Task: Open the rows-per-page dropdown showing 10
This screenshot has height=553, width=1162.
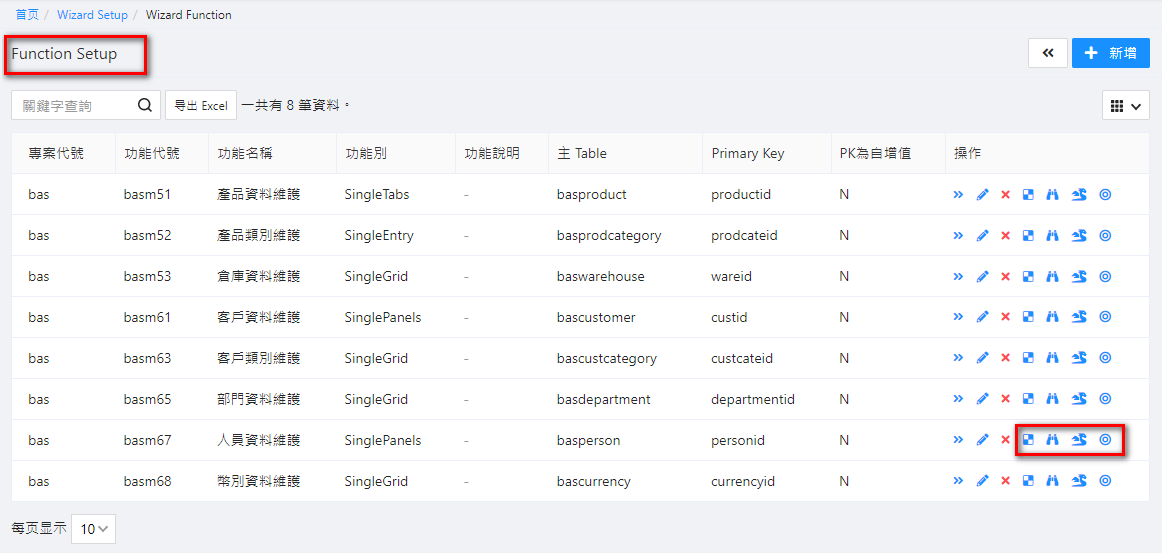Action: pos(93,529)
